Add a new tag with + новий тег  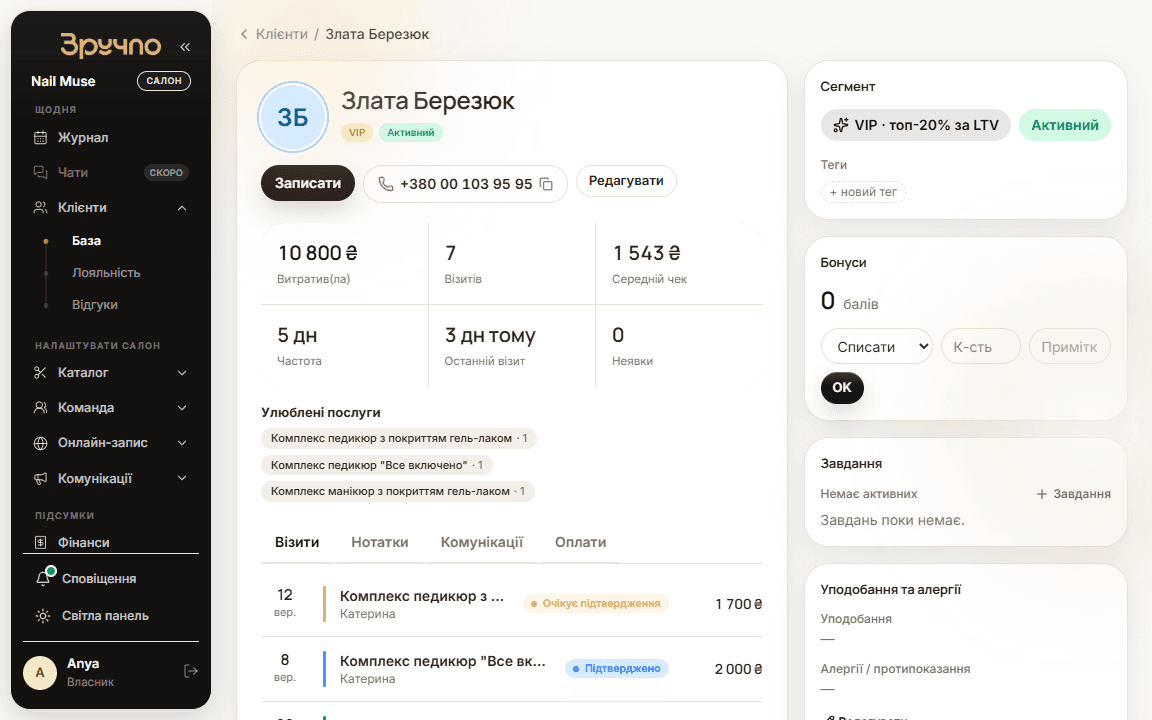point(863,192)
